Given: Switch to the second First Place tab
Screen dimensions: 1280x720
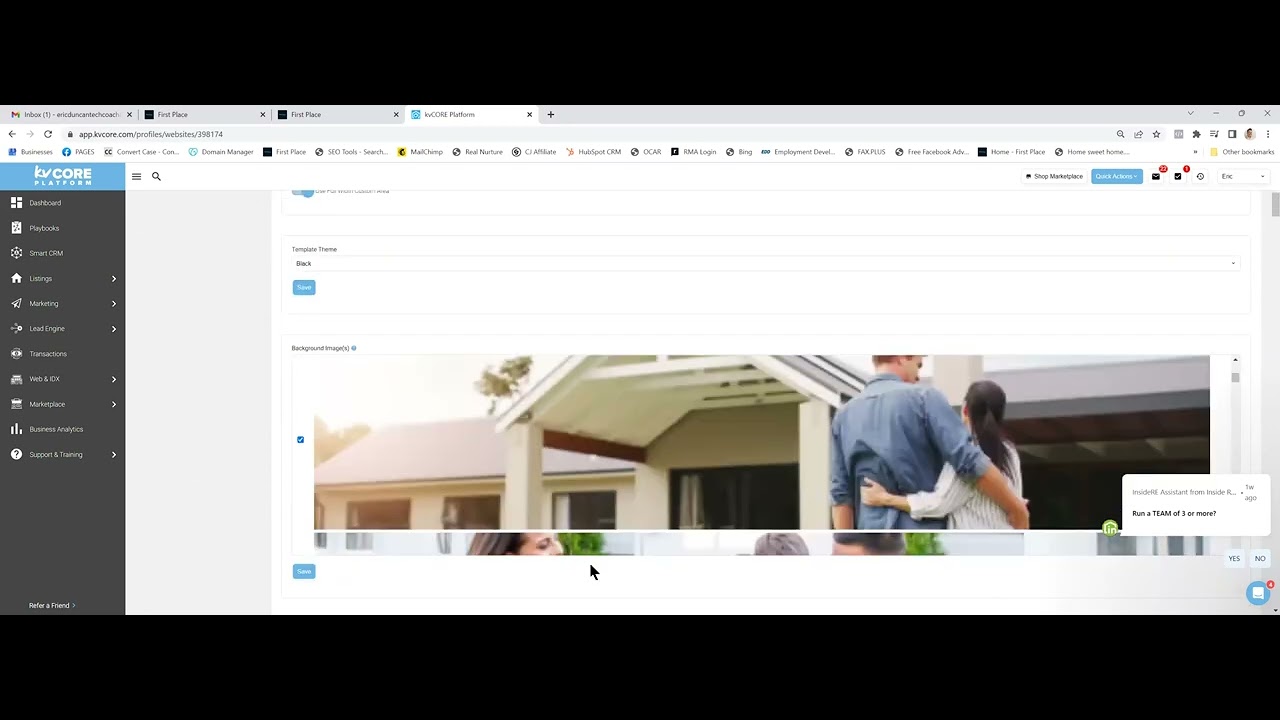Looking at the screenshot, I should (x=338, y=114).
